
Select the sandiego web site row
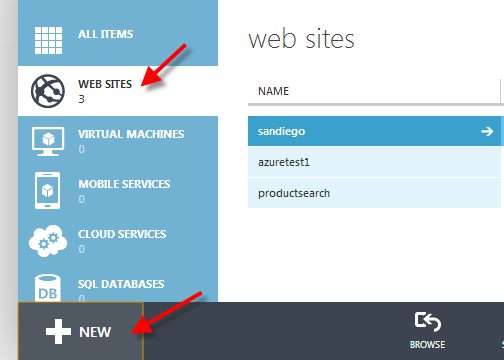click(374, 131)
